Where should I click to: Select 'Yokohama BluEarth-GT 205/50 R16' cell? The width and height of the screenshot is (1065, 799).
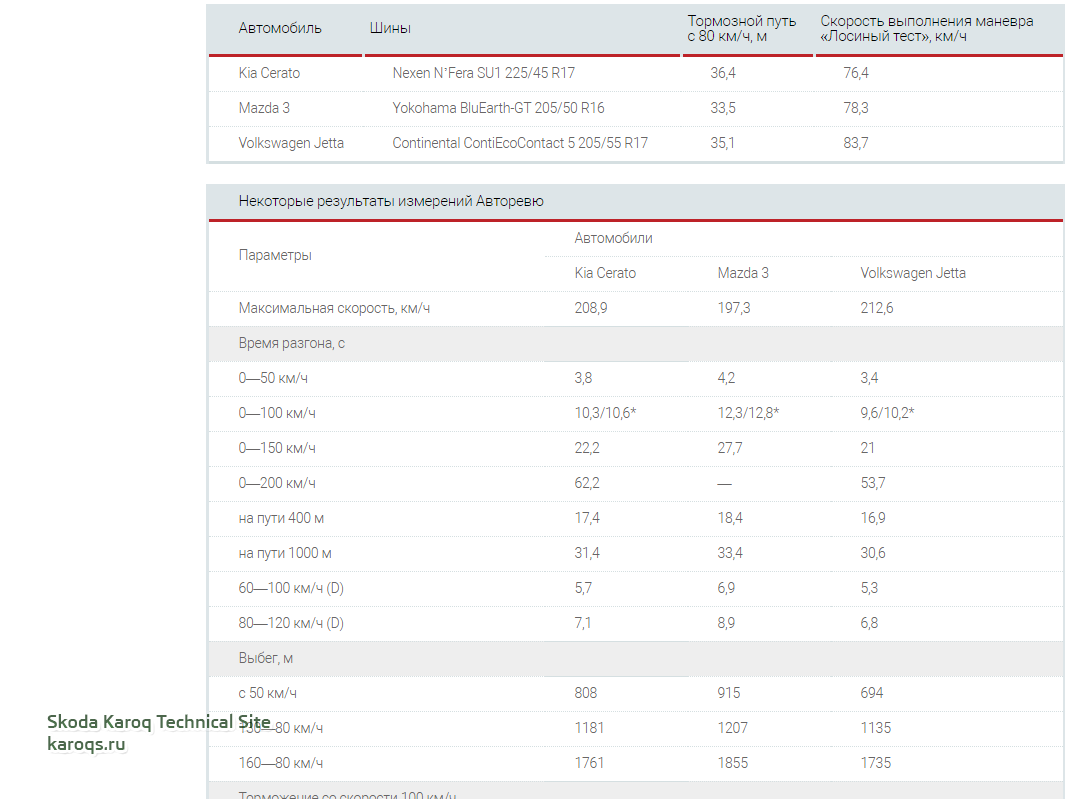tap(499, 108)
